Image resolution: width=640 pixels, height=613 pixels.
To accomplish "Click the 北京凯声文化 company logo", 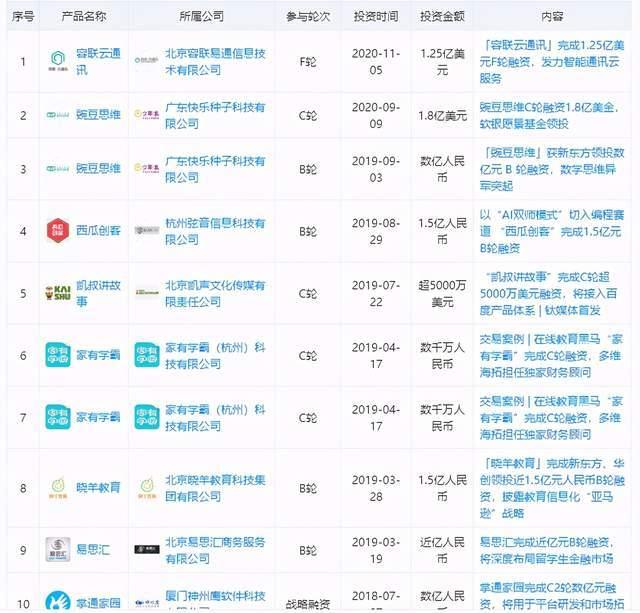I will (147, 293).
